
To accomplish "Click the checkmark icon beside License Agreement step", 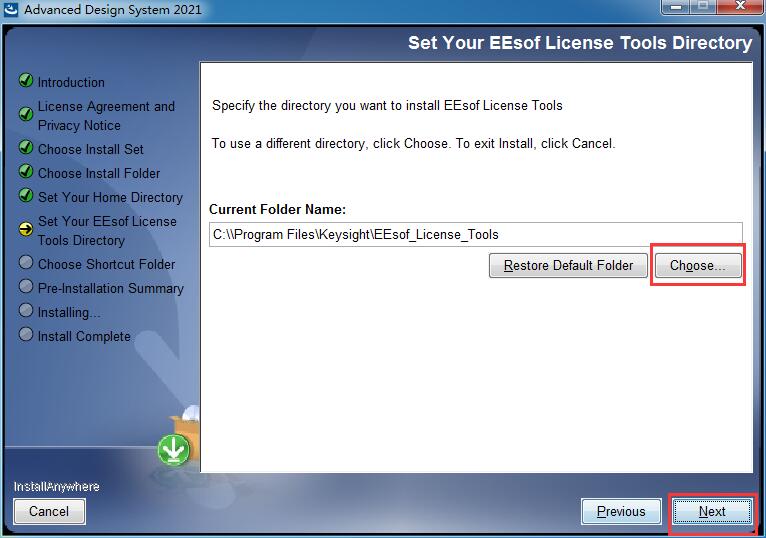I will click(x=26, y=114).
